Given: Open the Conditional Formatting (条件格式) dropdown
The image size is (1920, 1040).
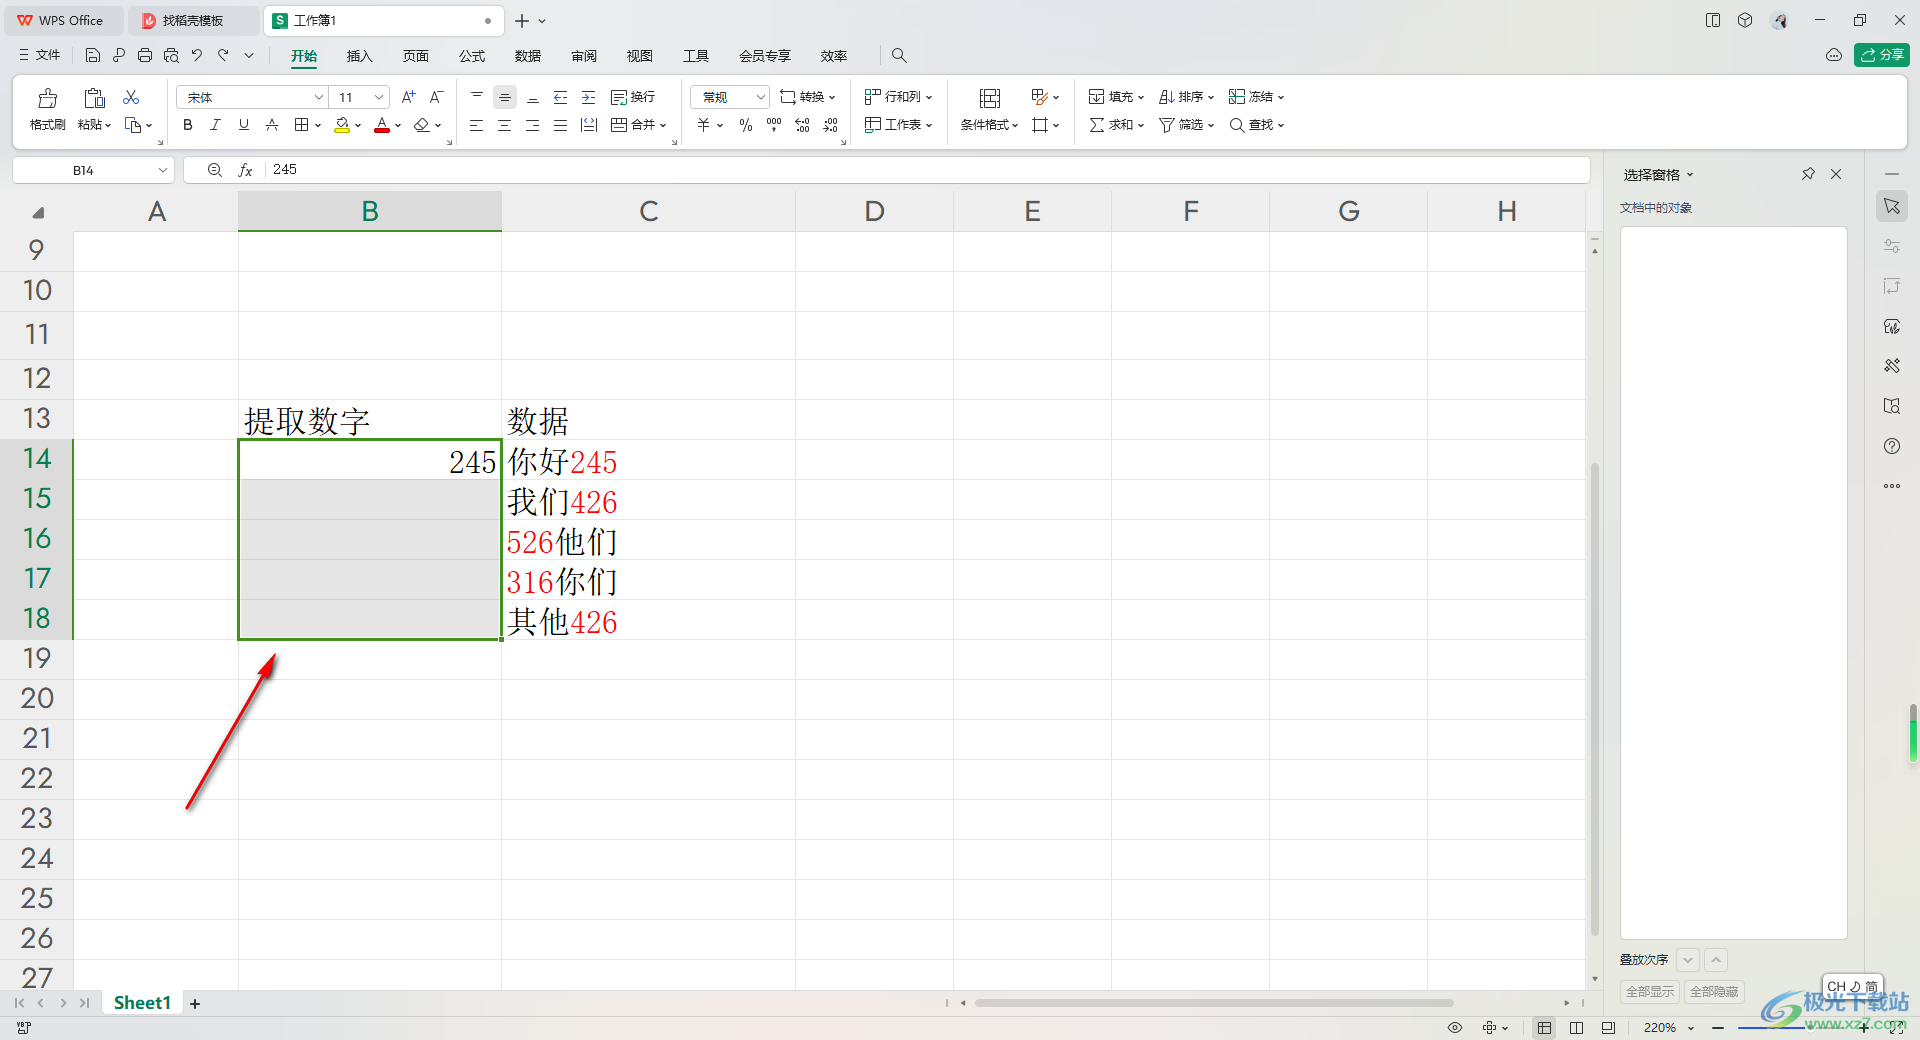Looking at the screenshot, I should (989, 125).
